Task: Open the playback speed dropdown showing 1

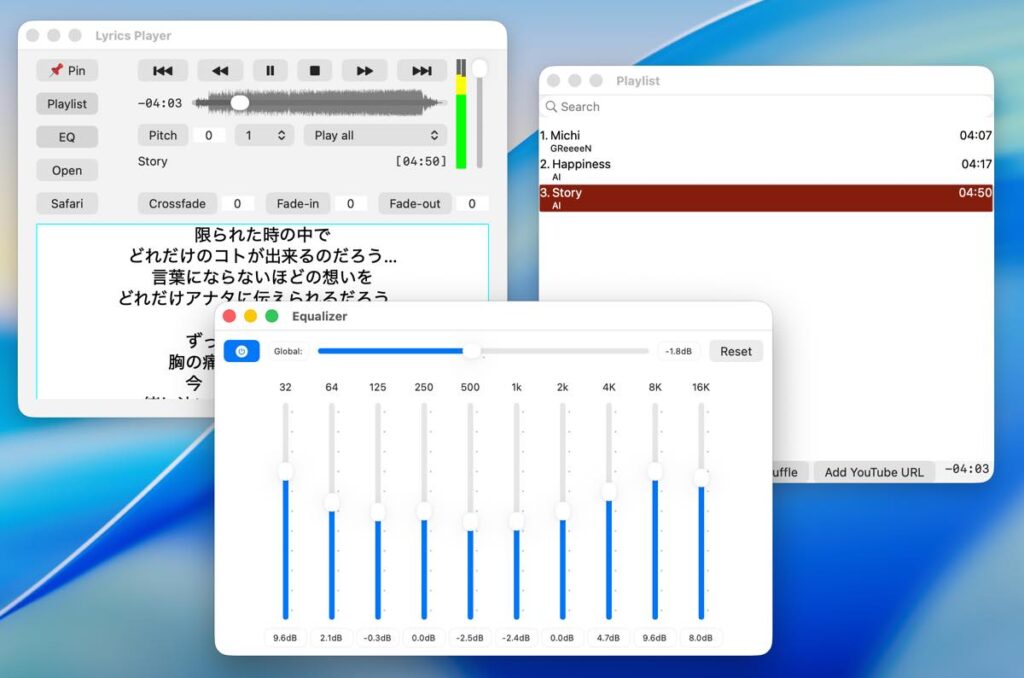Action: point(264,135)
